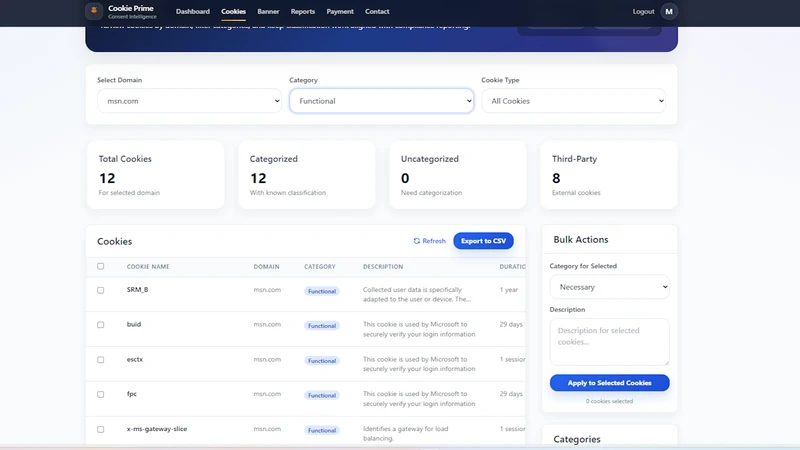
Task: Check the SRM_B cookie checkbox
Action: pyautogui.click(x=101, y=290)
